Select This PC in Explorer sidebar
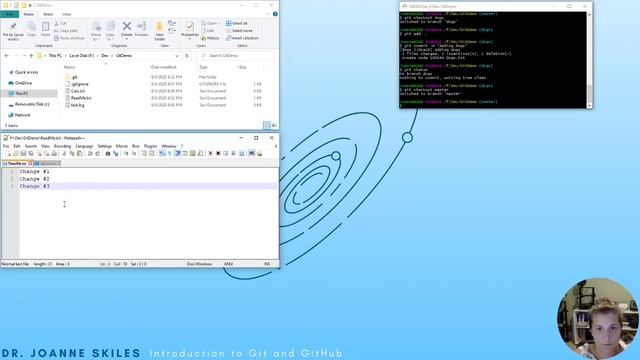The image size is (640, 360). (x=29, y=93)
